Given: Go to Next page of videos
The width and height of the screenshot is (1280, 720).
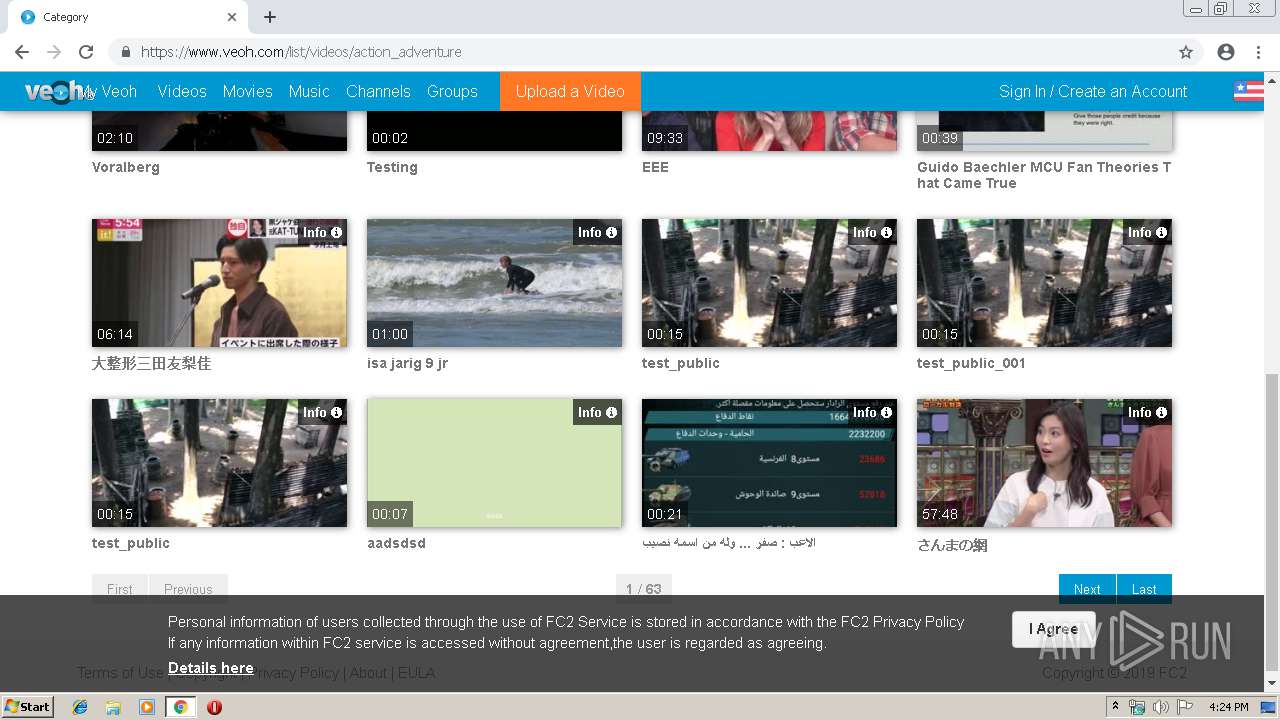Looking at the screenshot, I should 1087,589.
